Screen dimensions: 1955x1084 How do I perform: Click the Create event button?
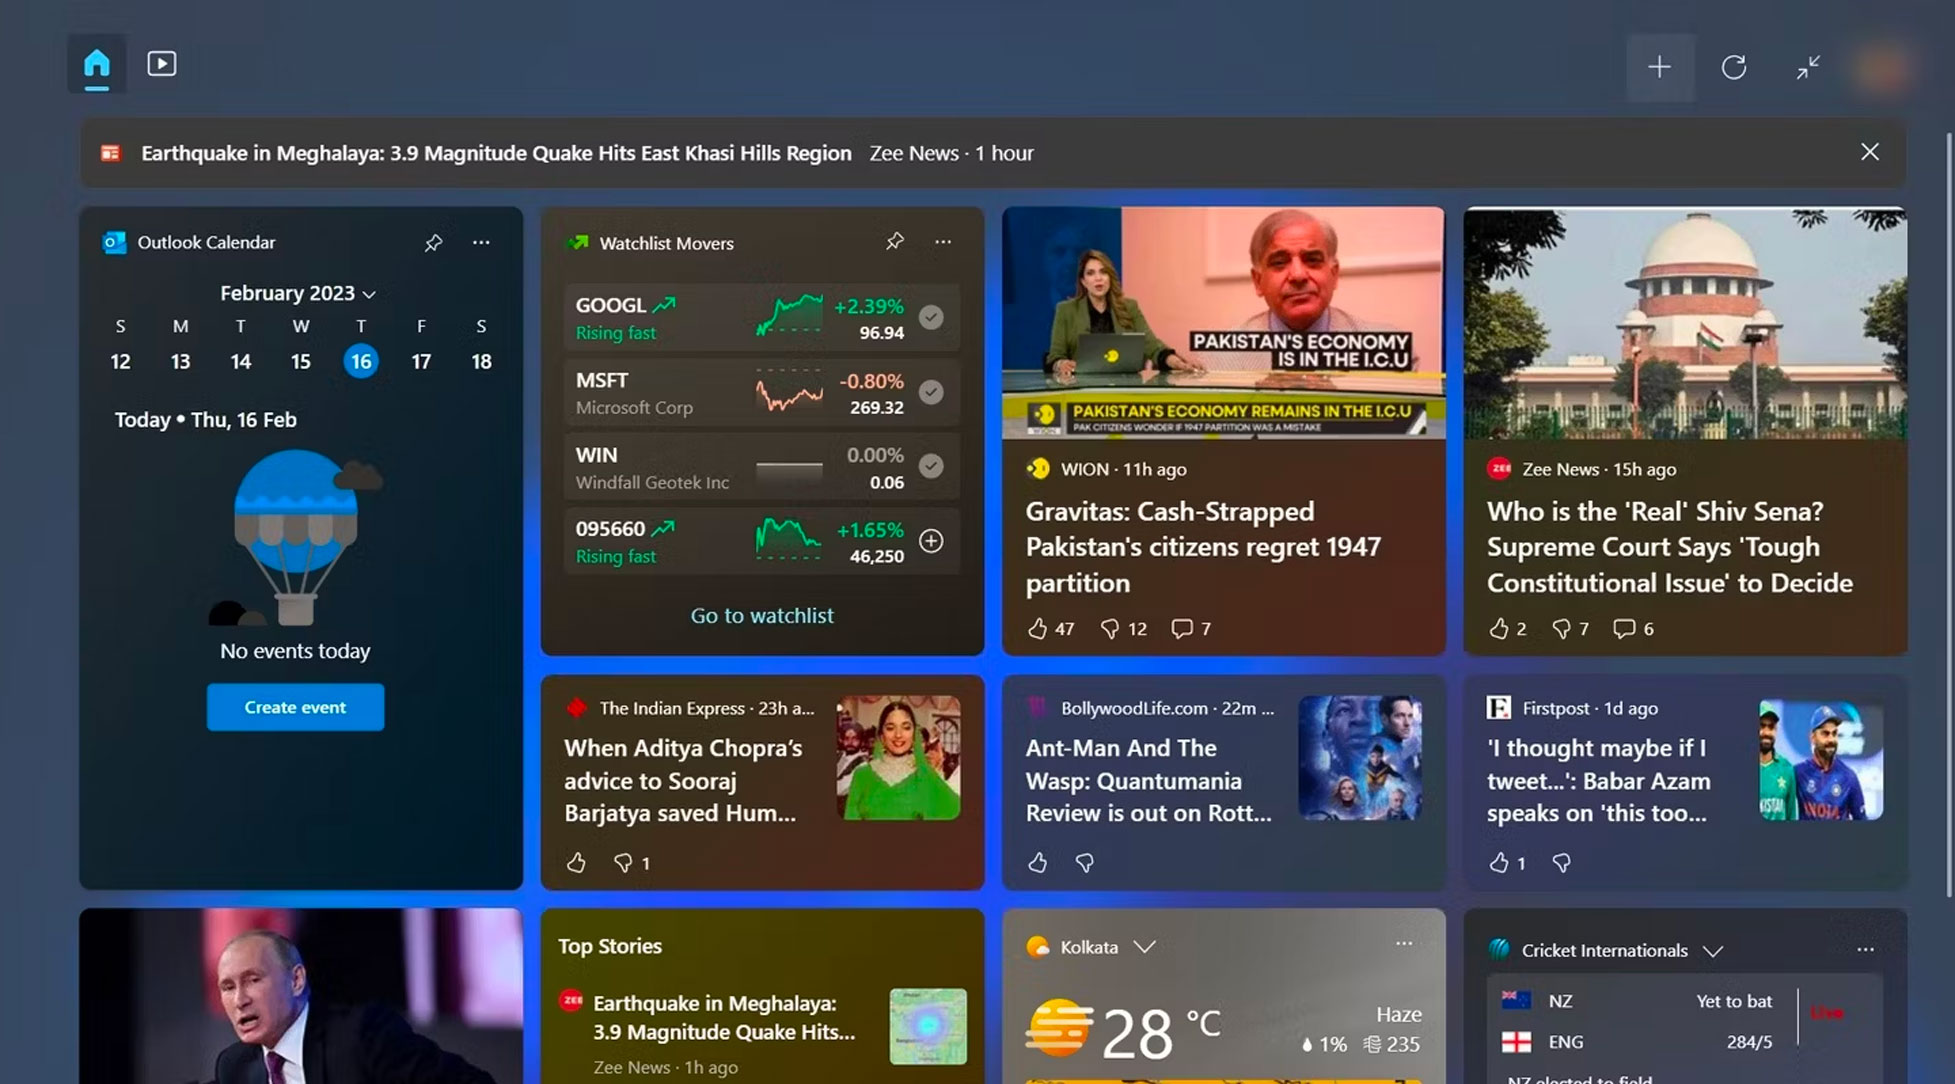295,707
